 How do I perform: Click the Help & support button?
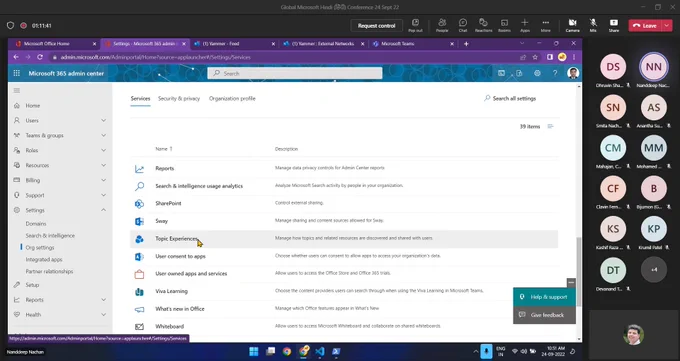pos(544,297)
